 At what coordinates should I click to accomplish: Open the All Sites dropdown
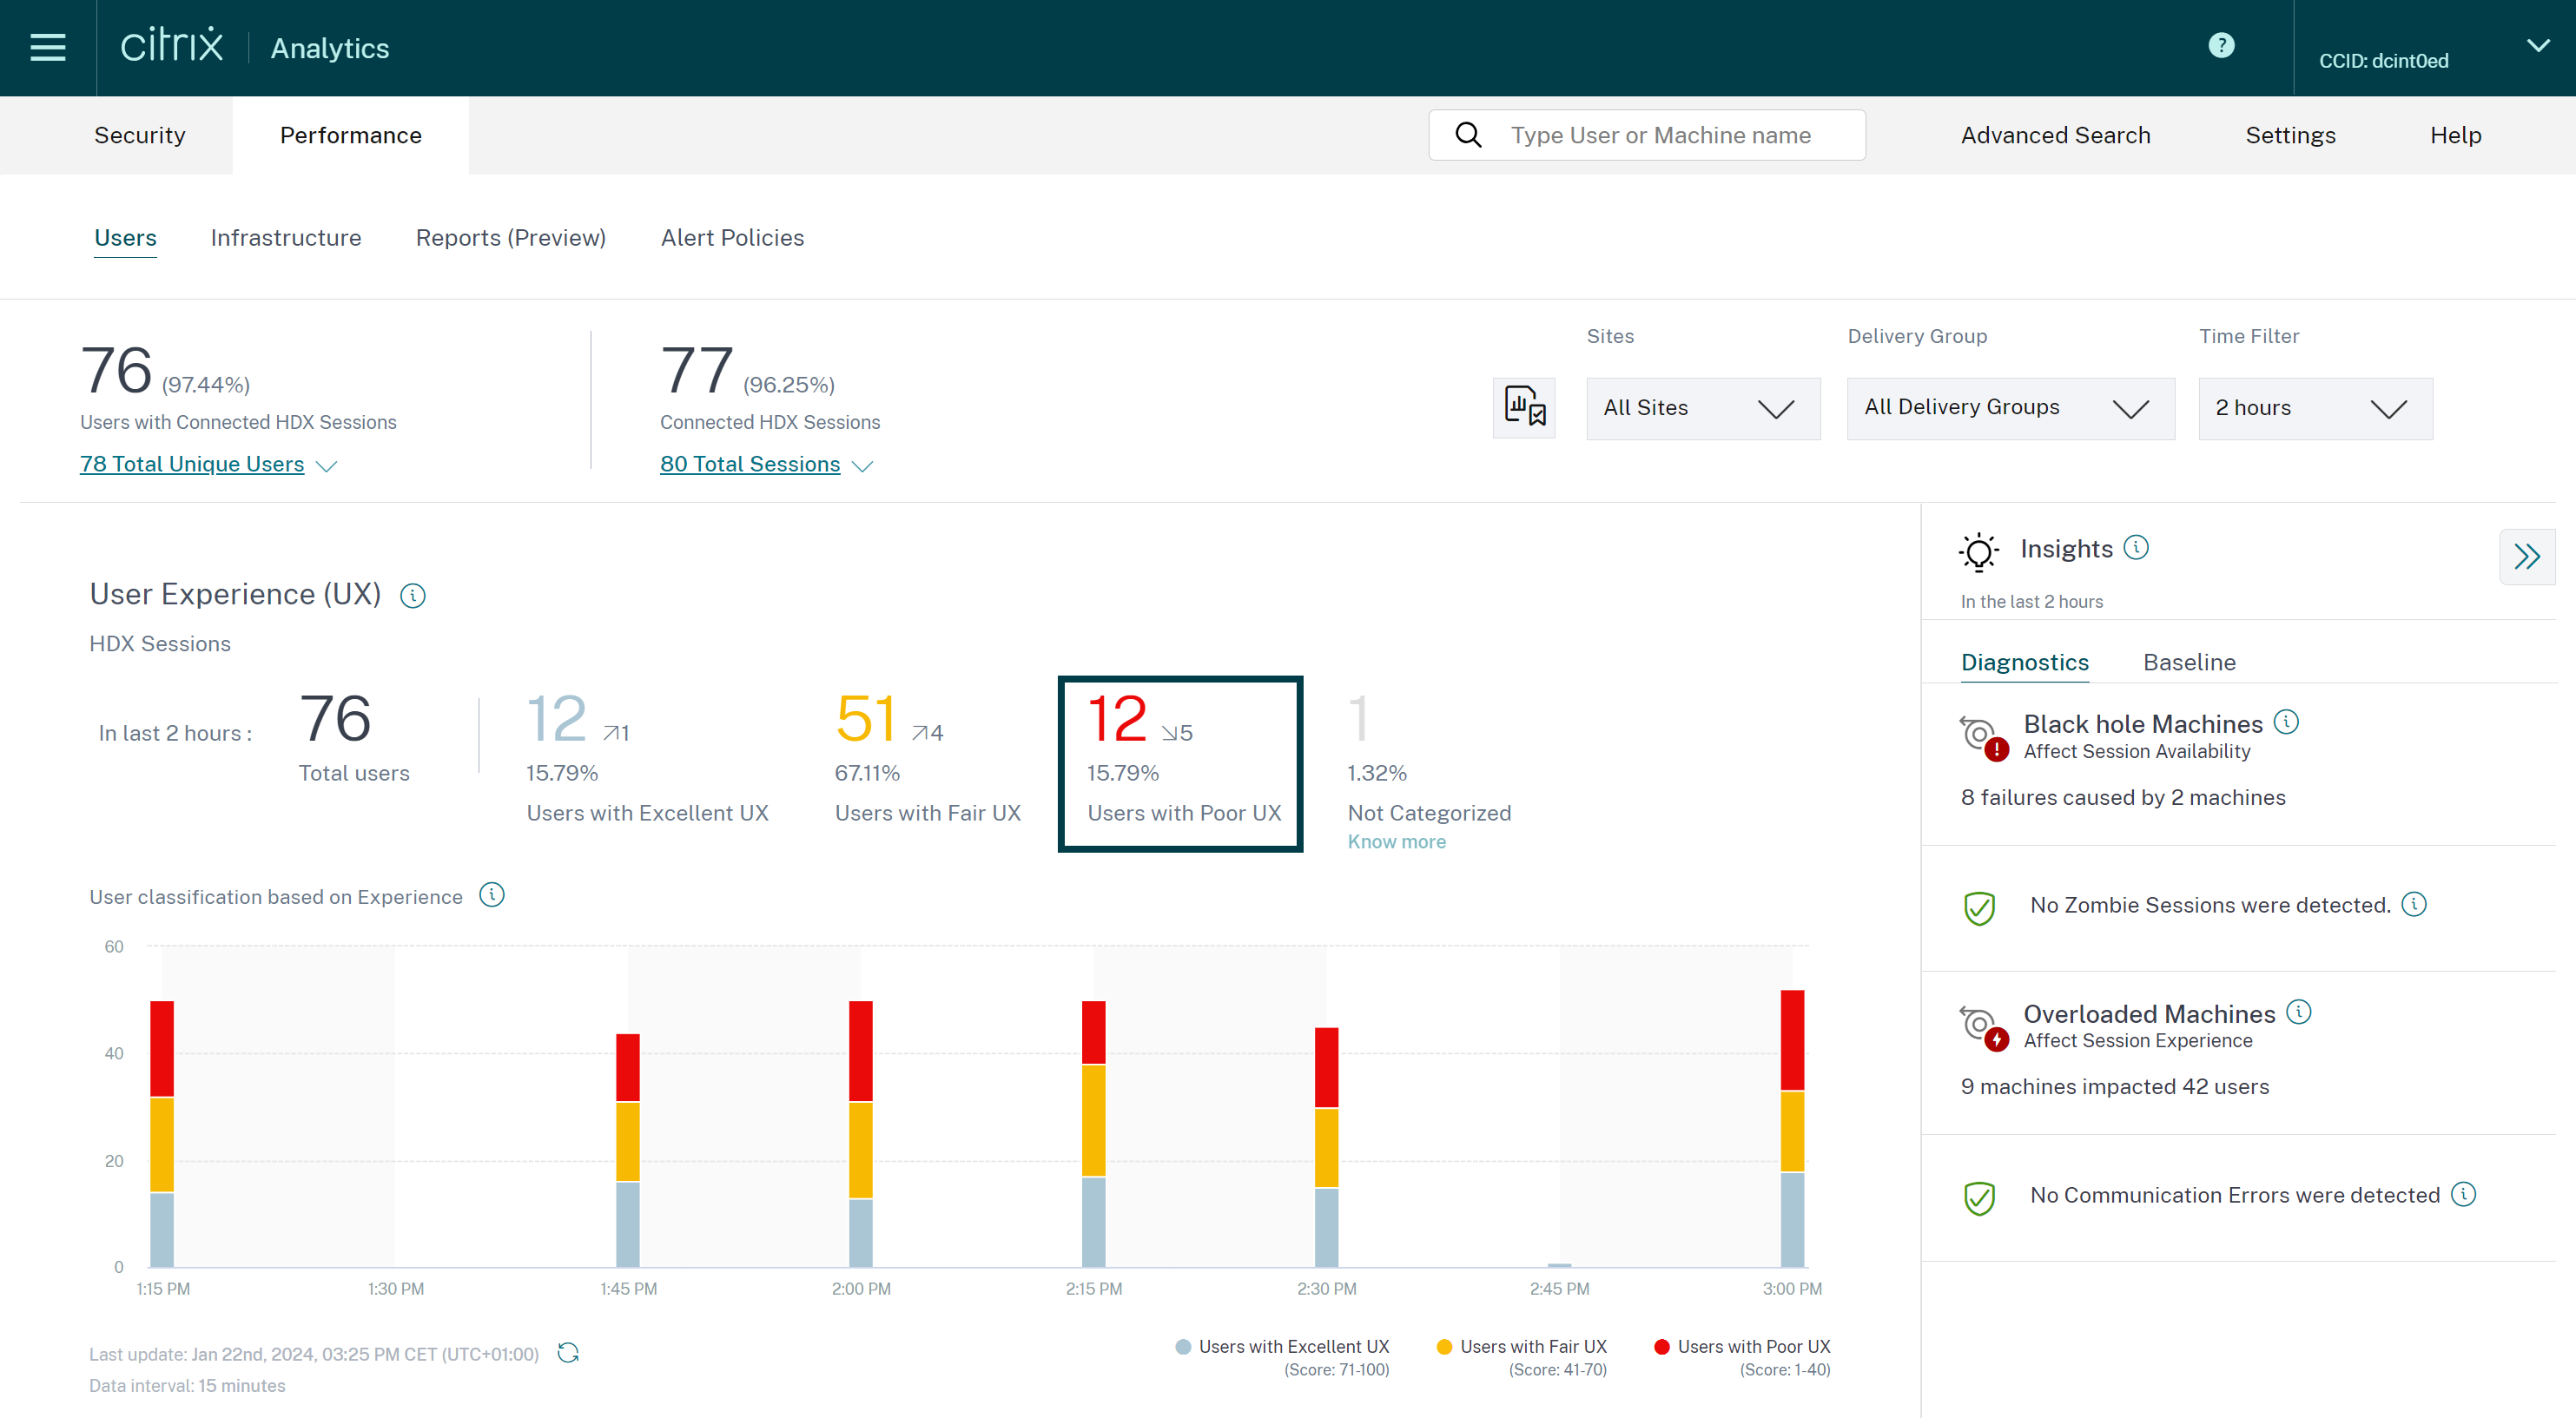click(1703, 408)
